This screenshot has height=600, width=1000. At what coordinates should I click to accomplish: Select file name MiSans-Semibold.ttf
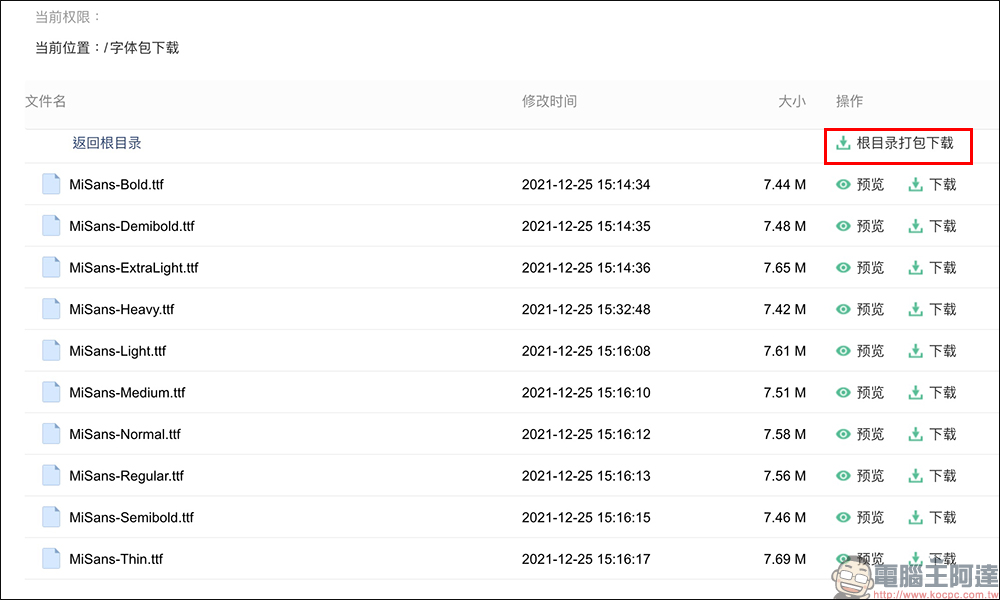tap(131, 517)
